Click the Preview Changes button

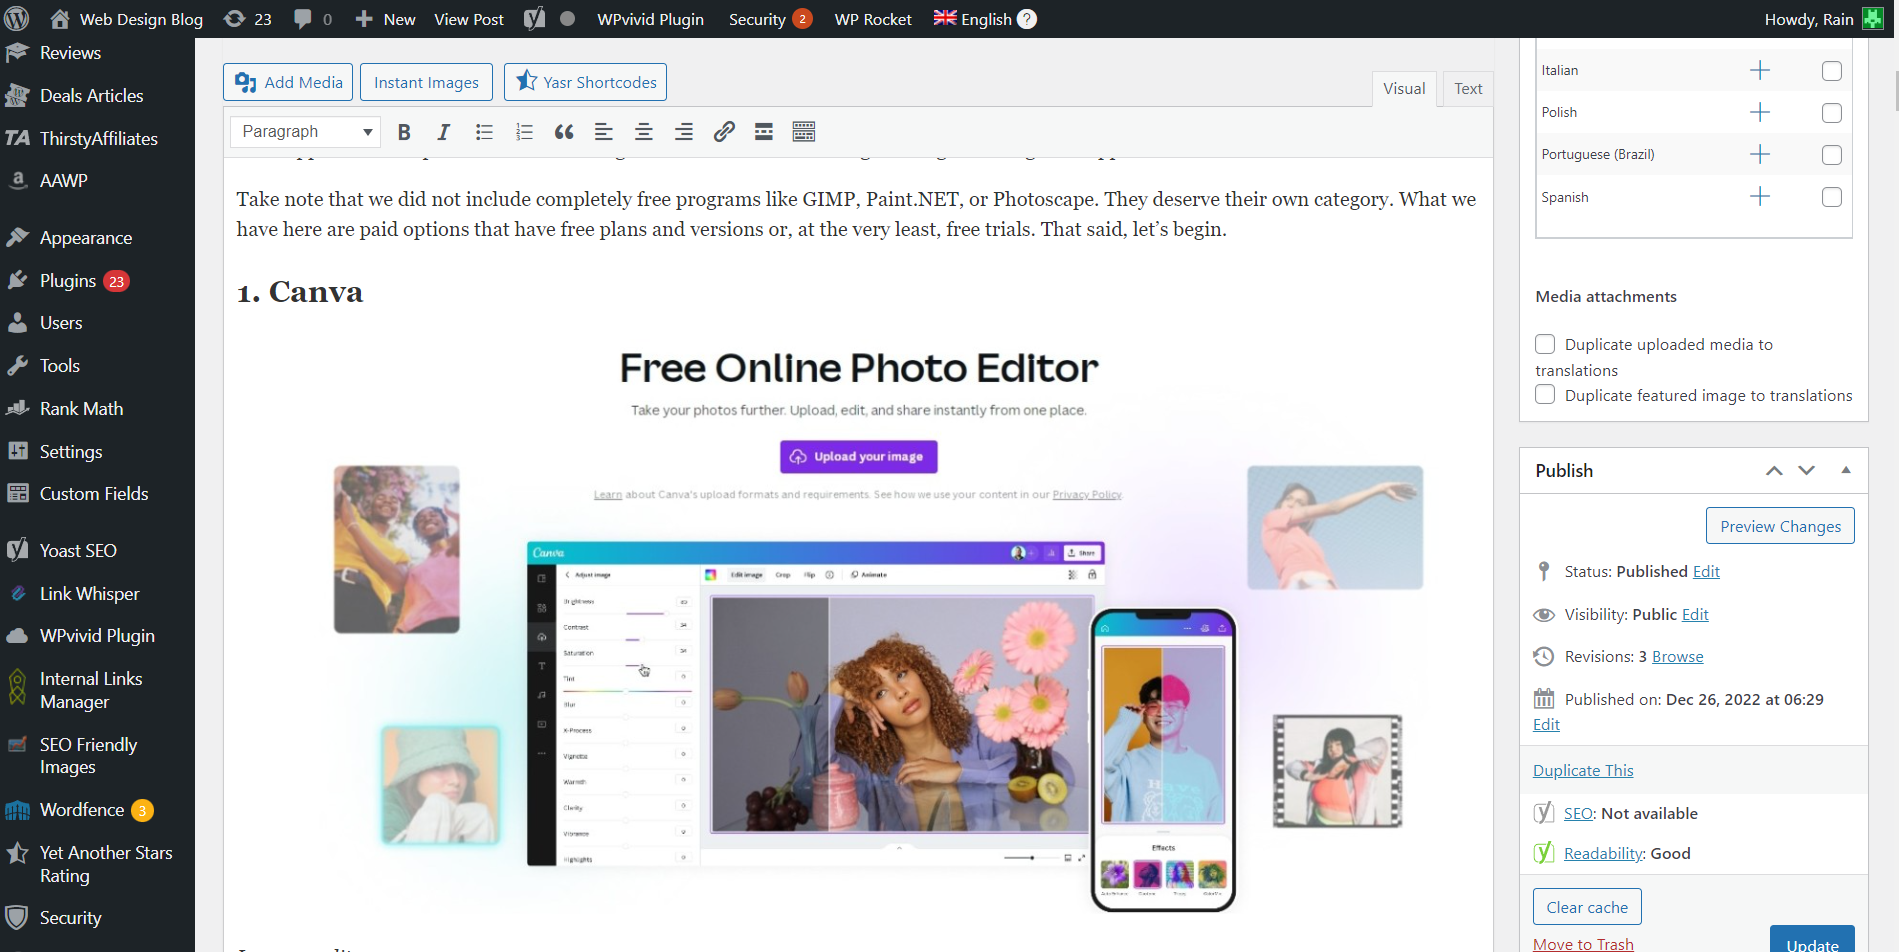click(1780, 526)
